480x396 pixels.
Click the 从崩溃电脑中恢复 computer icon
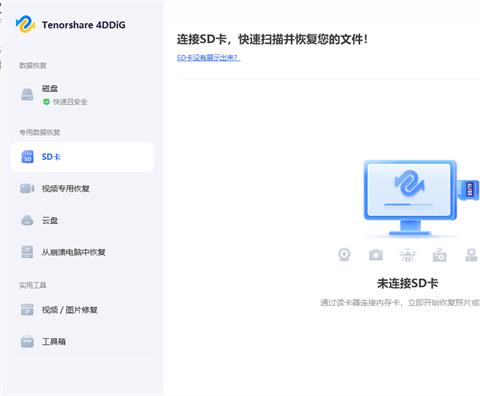27,252
